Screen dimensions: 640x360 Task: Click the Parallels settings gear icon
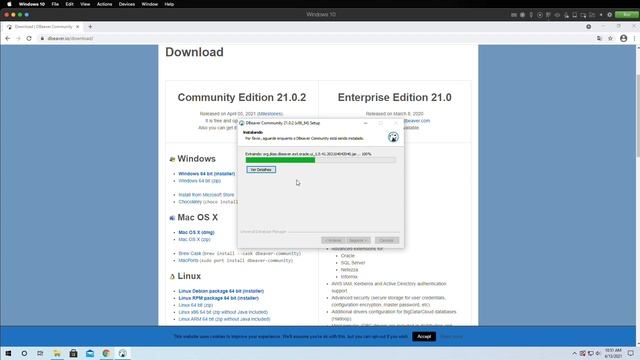[609, 15]
